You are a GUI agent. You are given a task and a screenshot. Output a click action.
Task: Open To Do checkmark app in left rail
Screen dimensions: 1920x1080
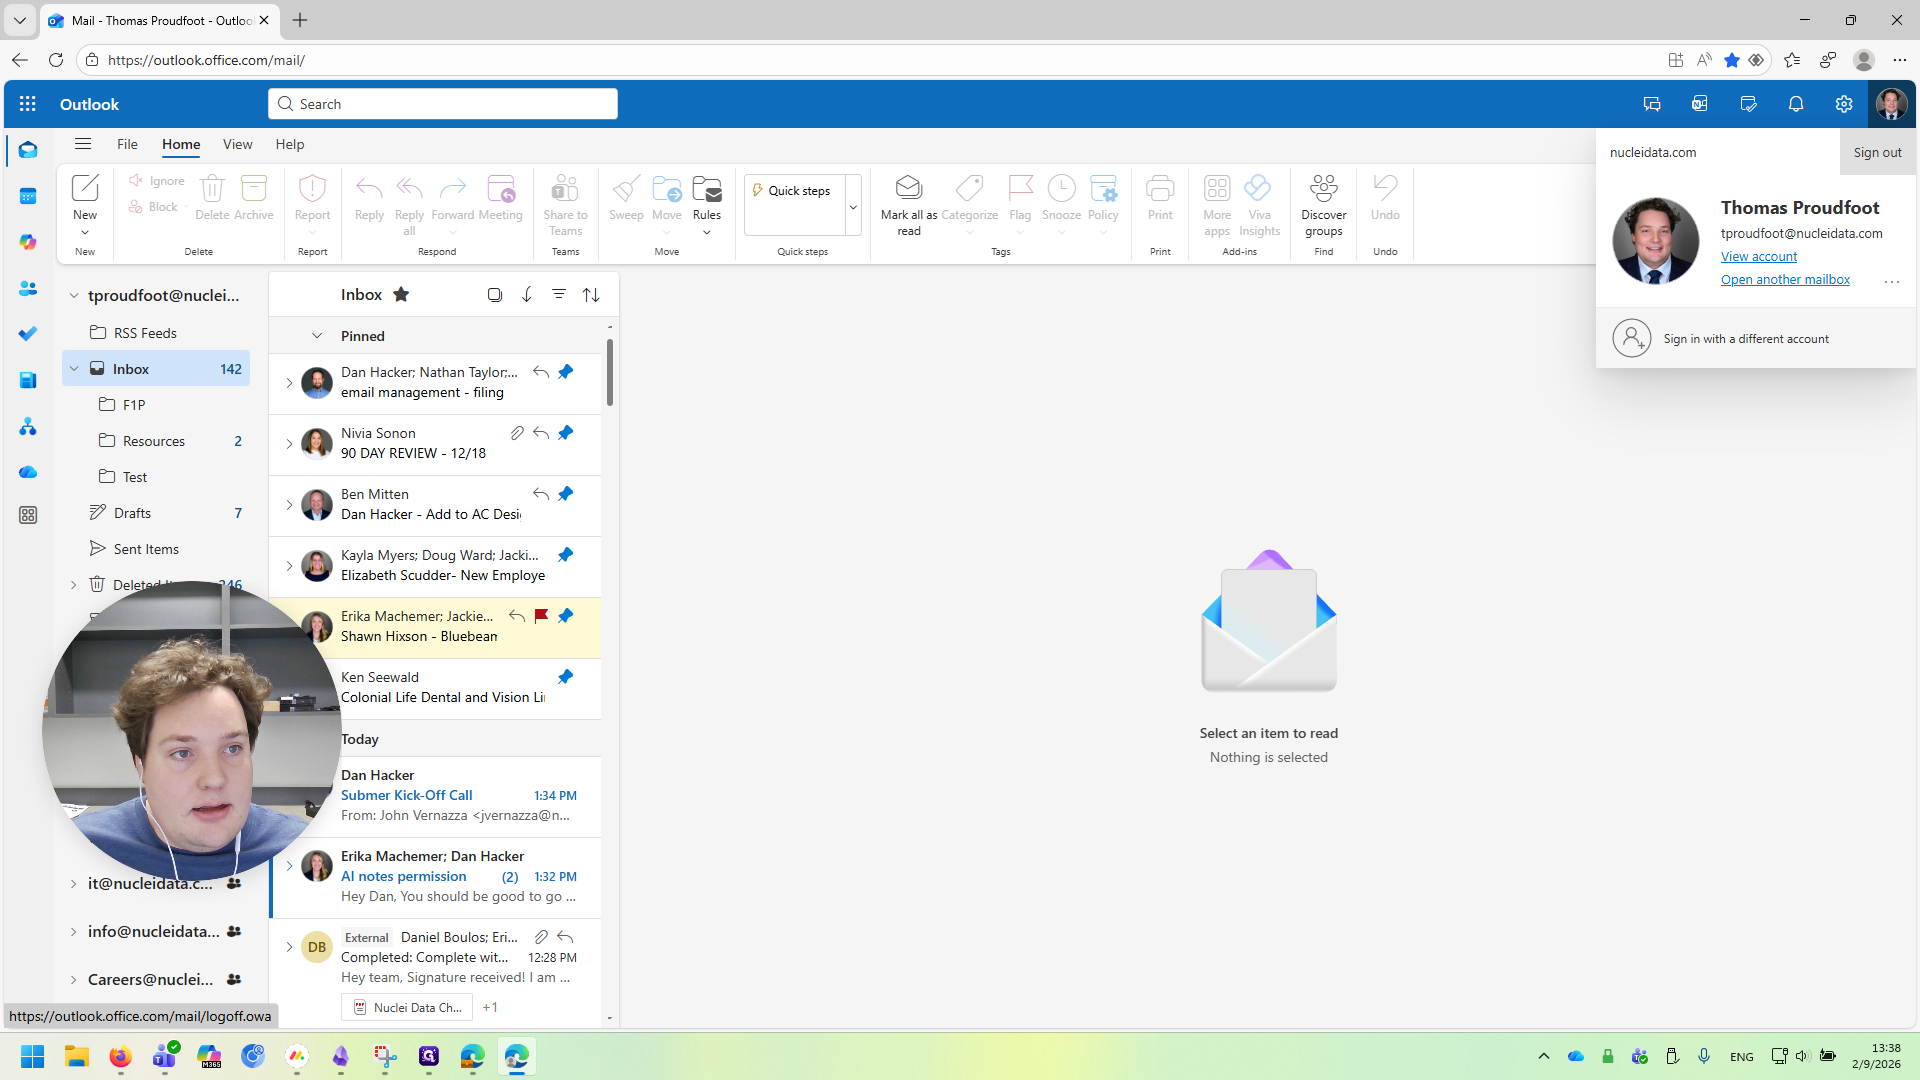[x=28, y=334]
